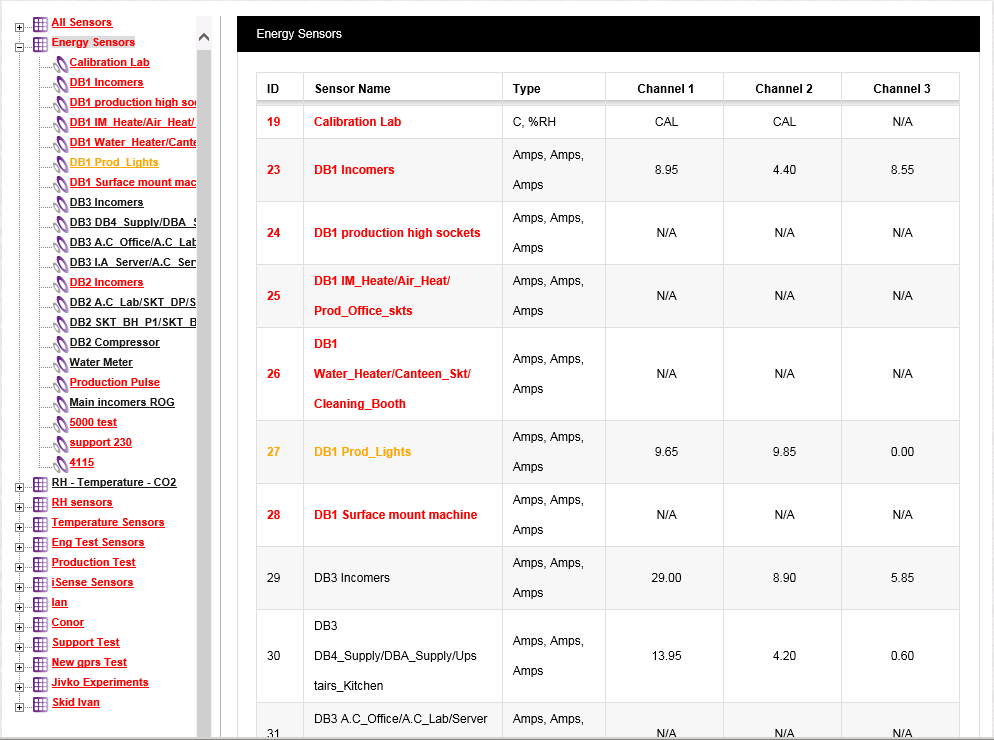Screen dimensions: 994x740
Task: Expand the iSense Sensors tree node
Action: (20, 585)
